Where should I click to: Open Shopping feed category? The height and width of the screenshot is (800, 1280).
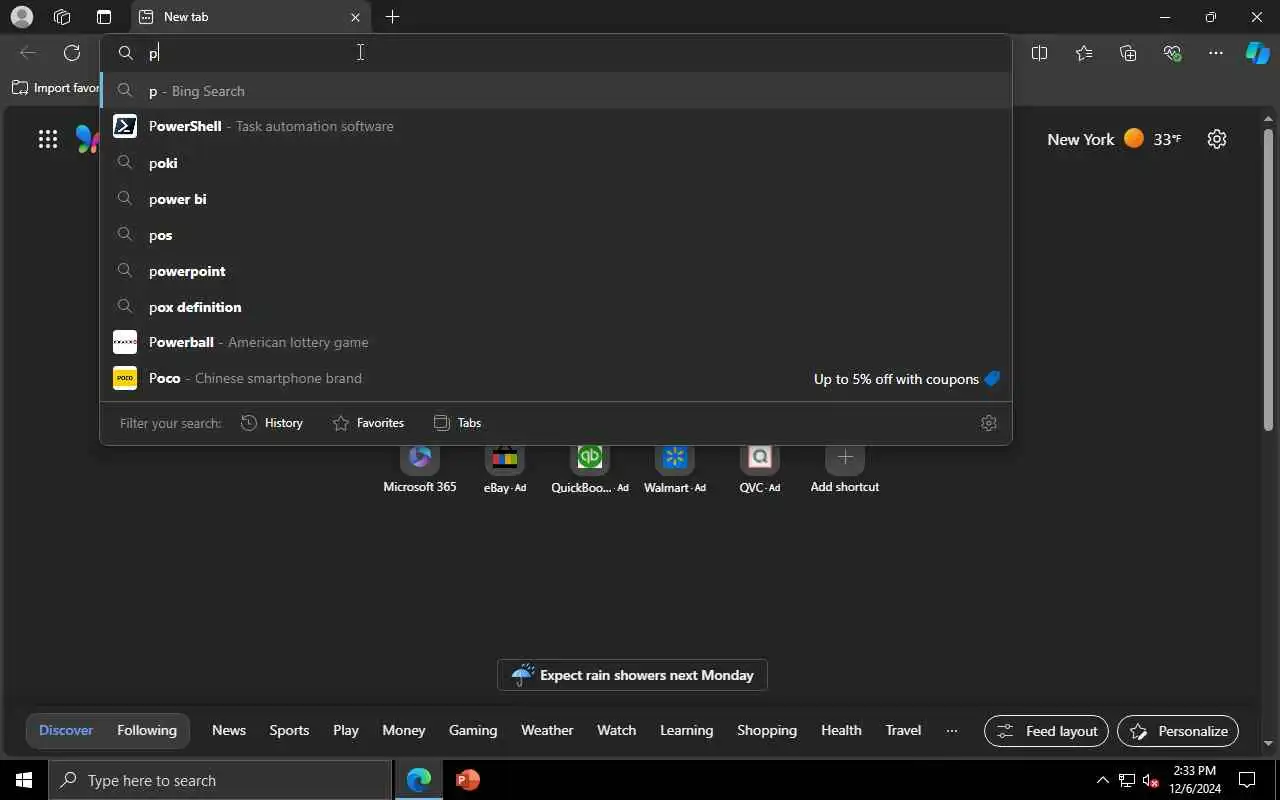coord(767,730)
